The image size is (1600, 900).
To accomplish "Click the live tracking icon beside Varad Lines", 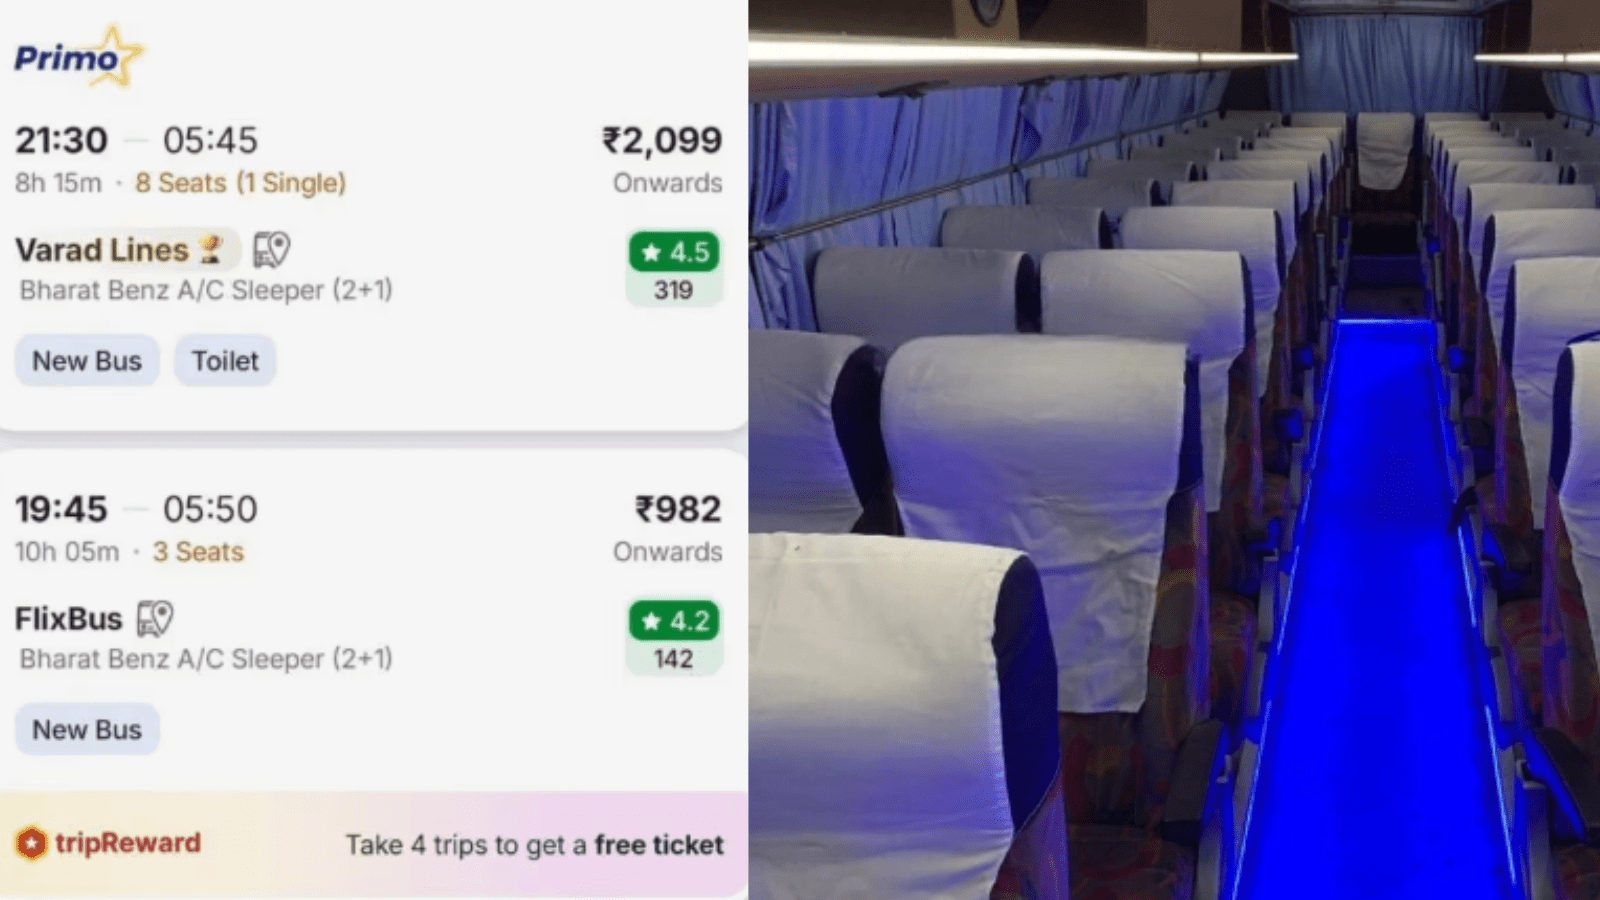I will 271,250.
